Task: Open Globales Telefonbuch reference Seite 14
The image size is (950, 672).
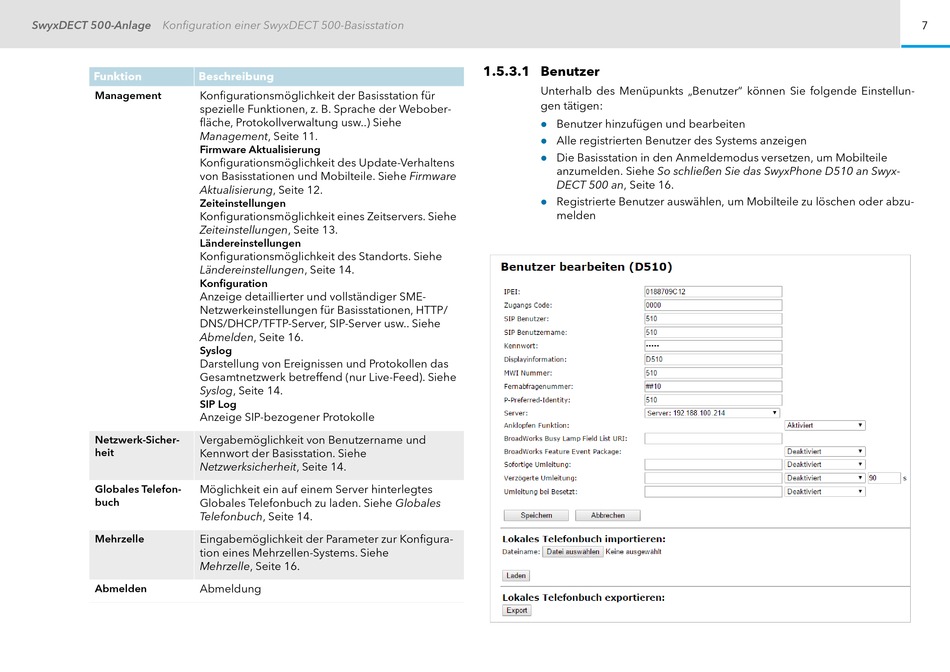Action: pos(320,510)
